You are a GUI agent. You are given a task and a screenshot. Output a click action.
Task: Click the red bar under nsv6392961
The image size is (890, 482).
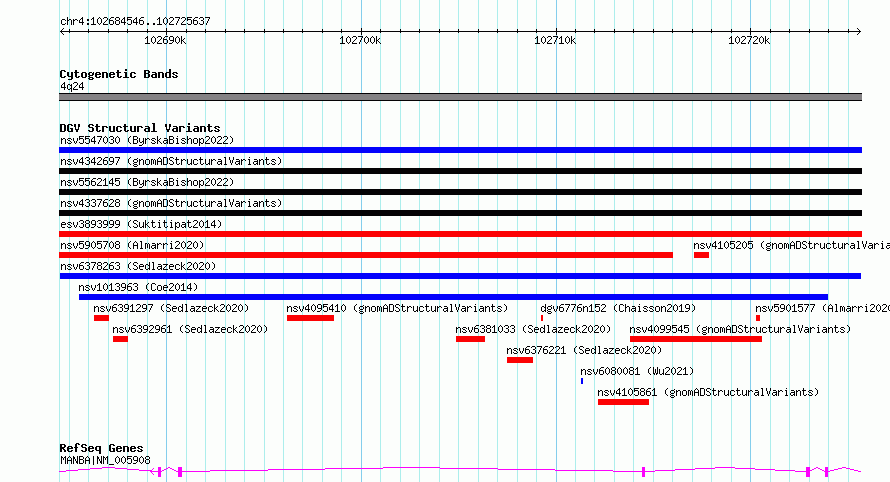click(x=120, y=340)
